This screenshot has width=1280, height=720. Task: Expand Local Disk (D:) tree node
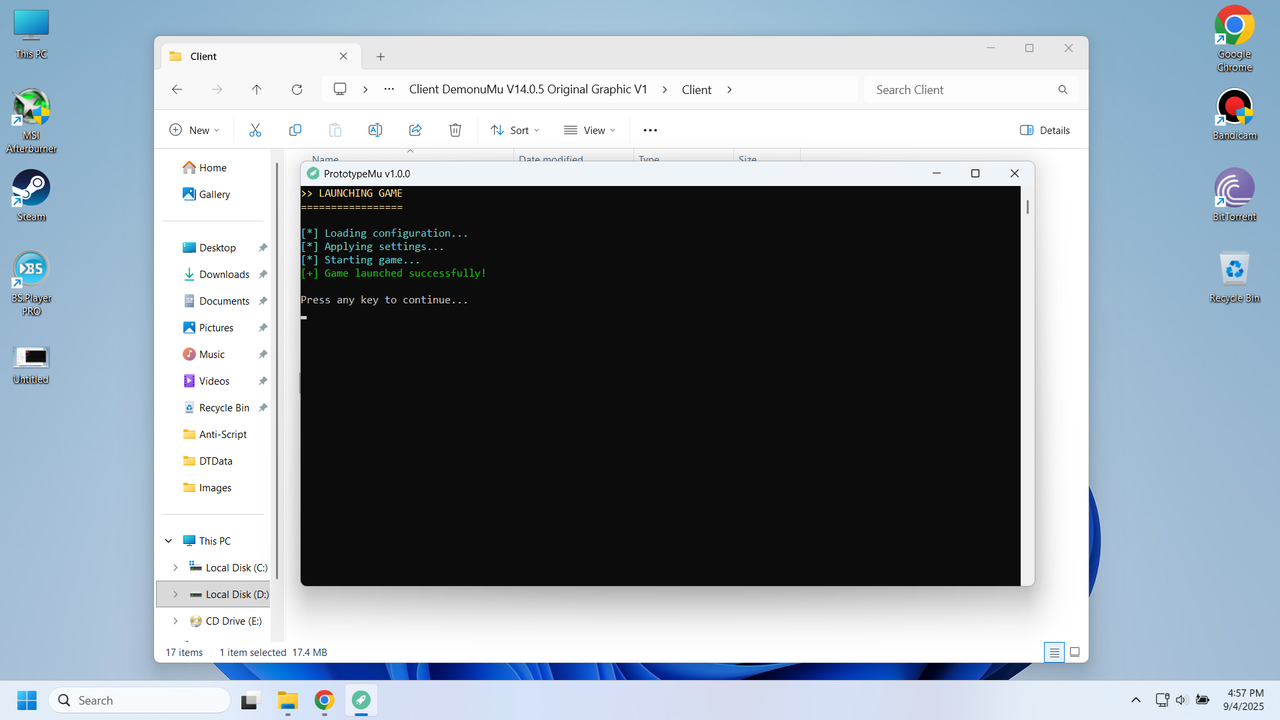(x=175, y=594)
